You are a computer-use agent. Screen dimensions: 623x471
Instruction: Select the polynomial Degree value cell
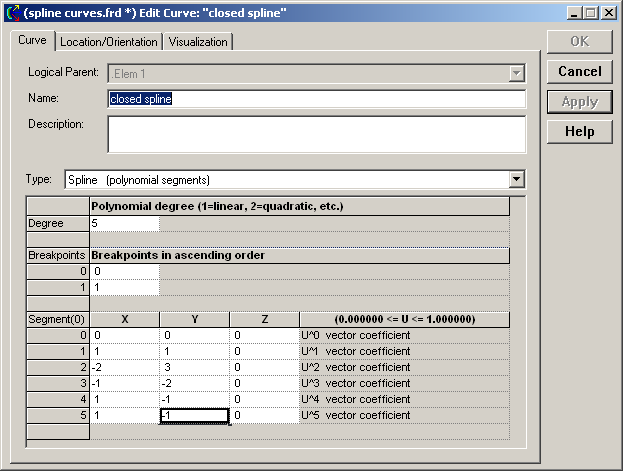(x=125, y=224)
